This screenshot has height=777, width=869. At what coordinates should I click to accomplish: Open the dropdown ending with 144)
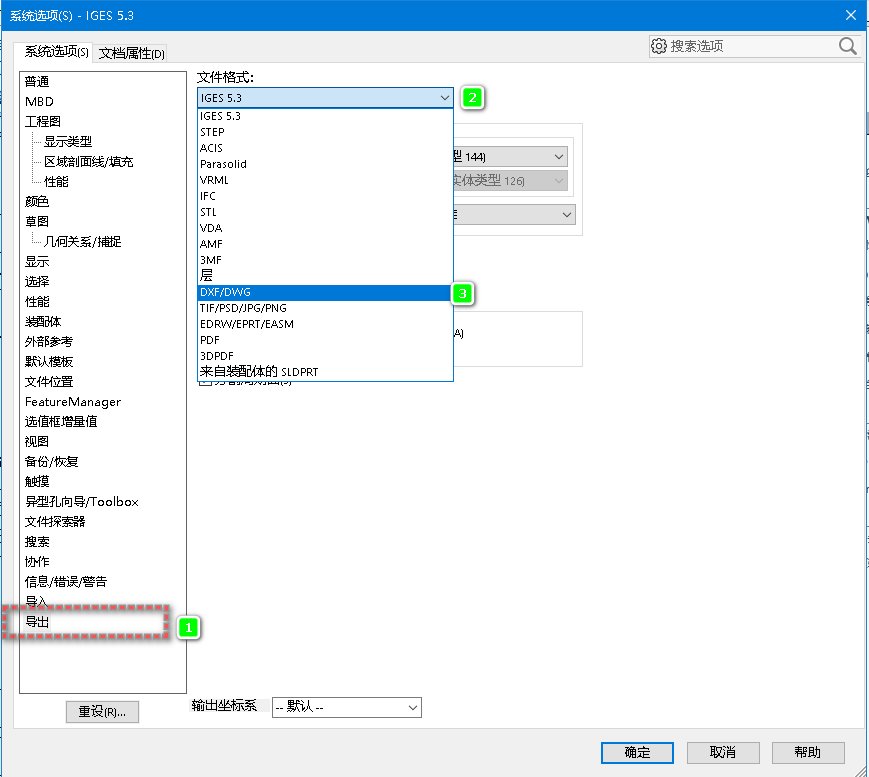(x=510, y=157)
